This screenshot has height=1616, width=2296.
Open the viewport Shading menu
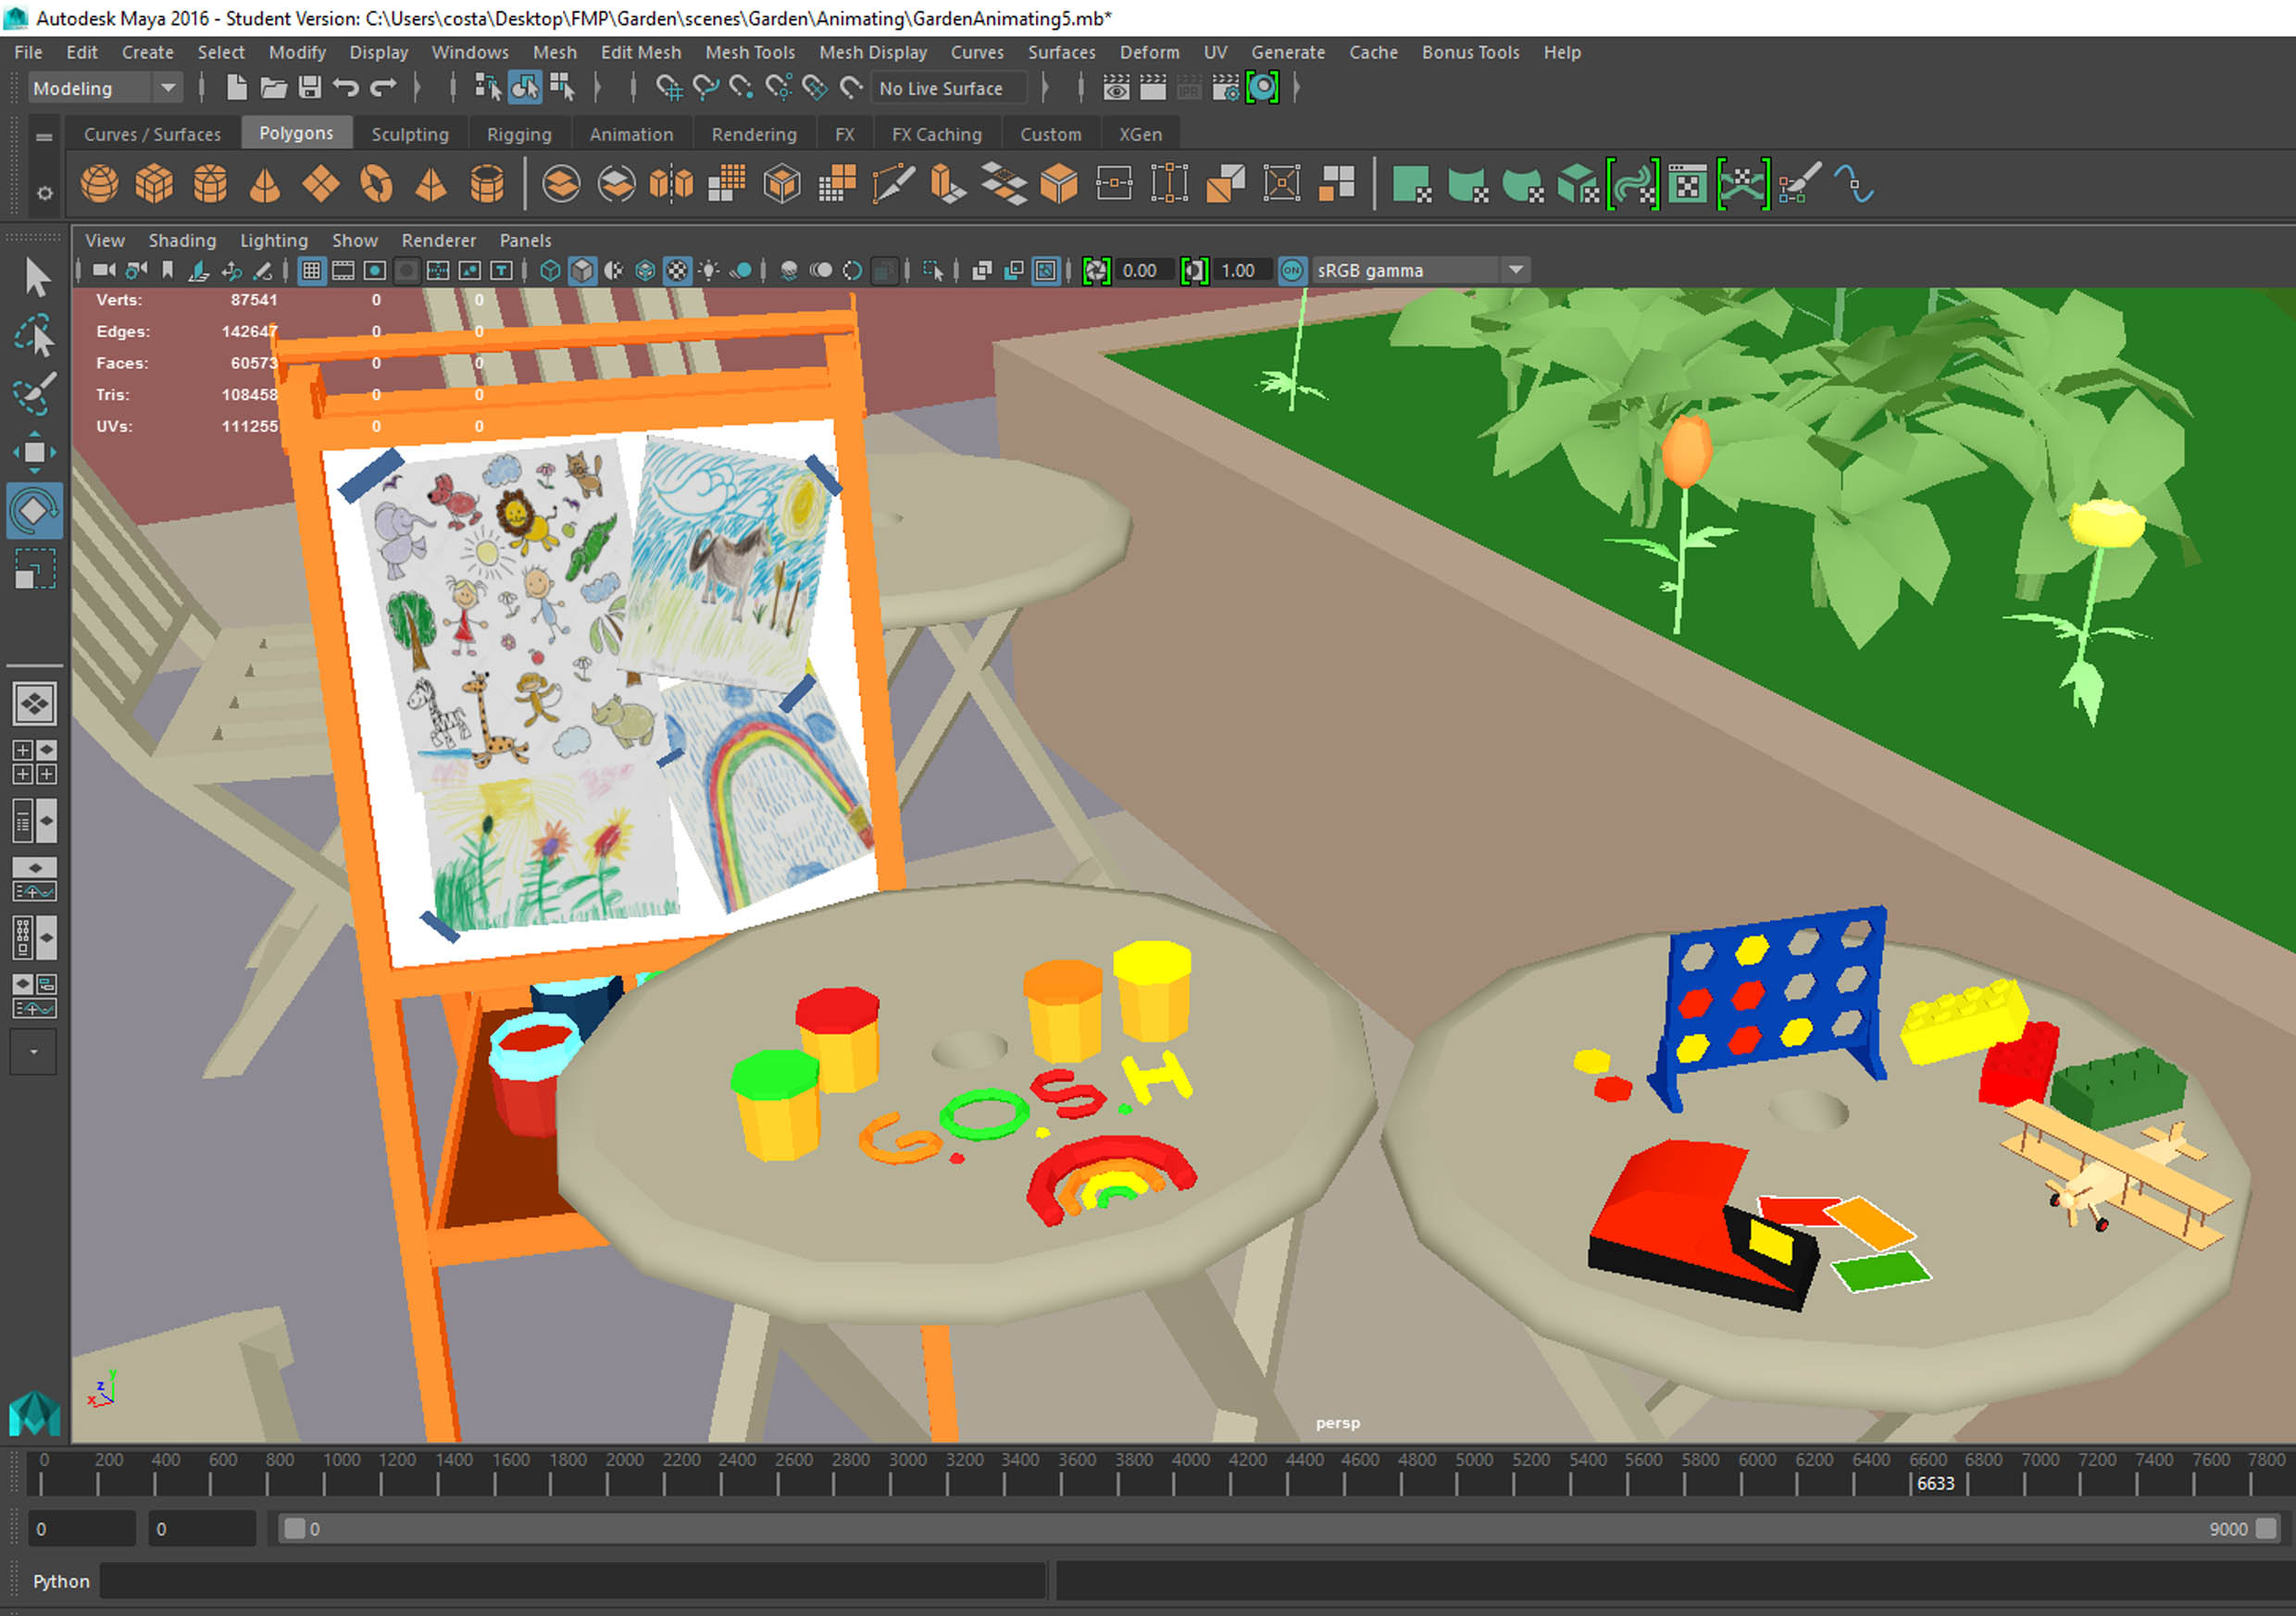[x=182, y=240]
